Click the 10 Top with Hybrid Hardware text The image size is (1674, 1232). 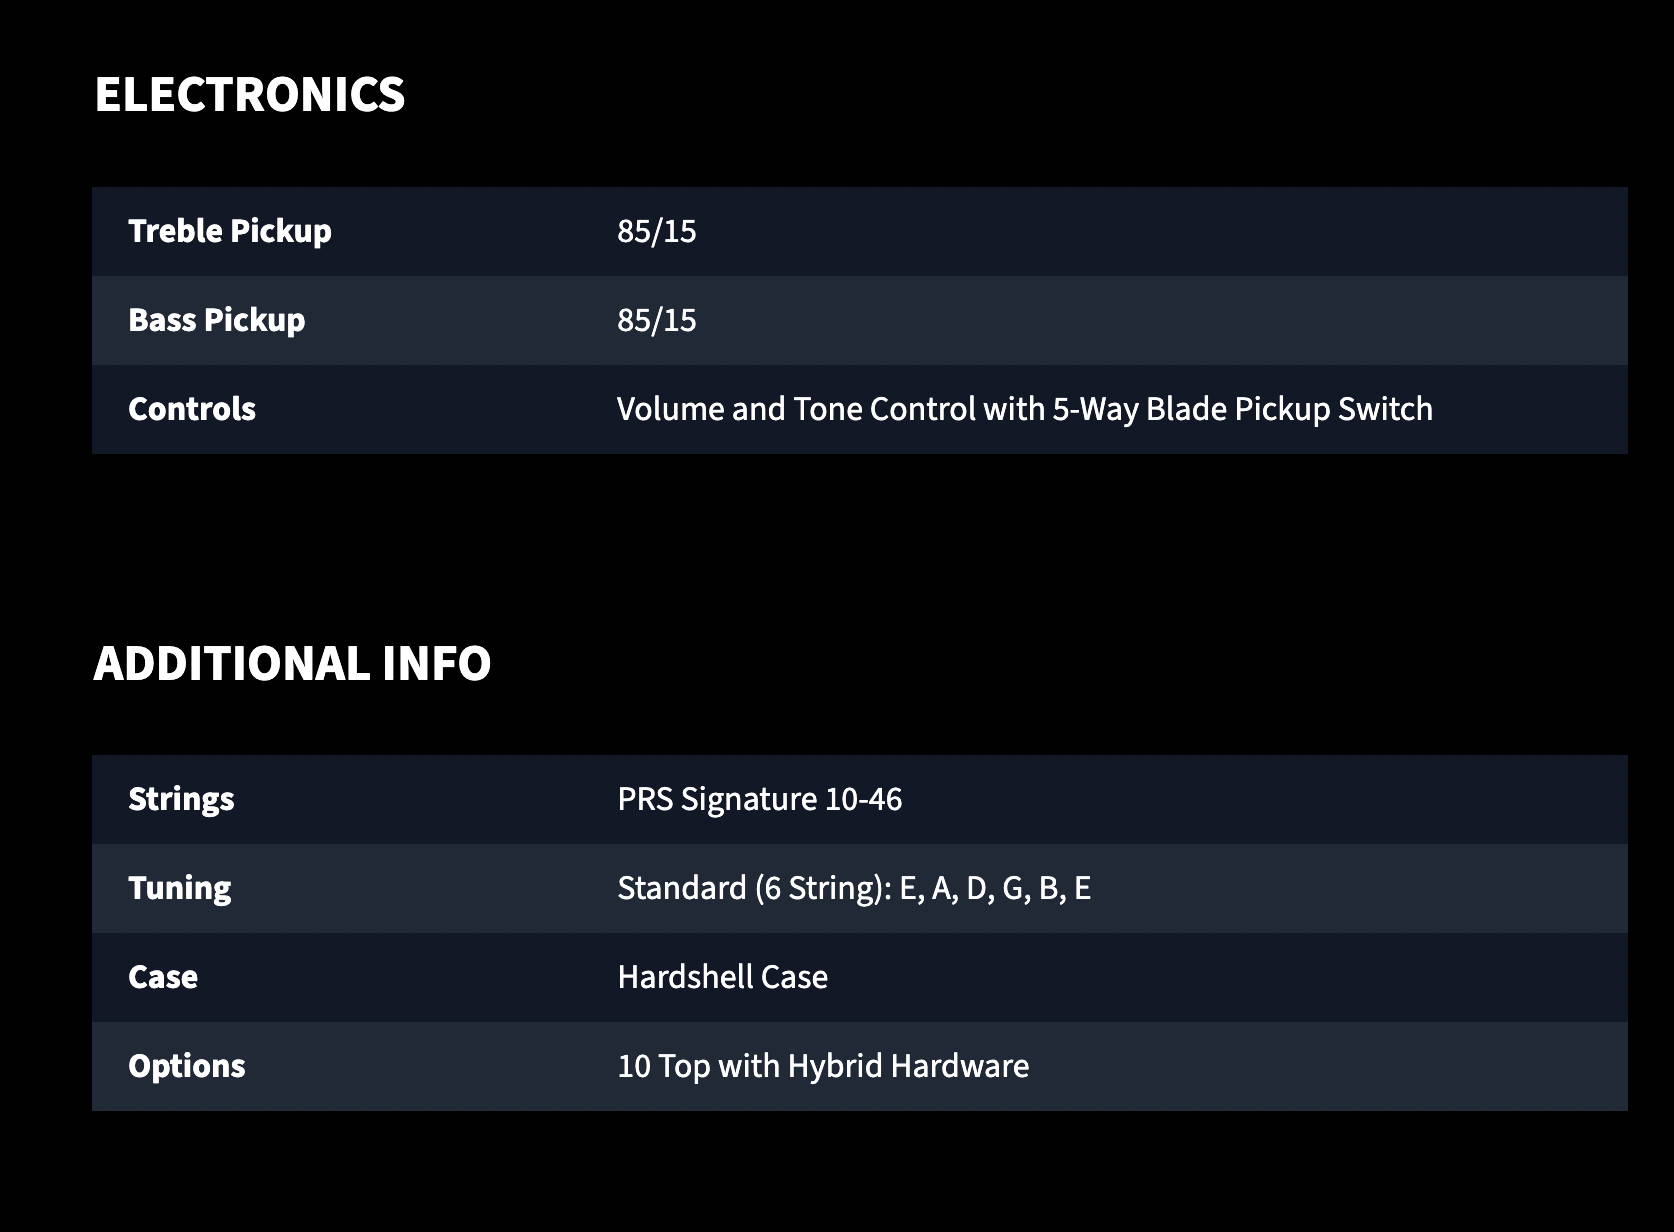pyautogui.click(x=823, y=1066)
